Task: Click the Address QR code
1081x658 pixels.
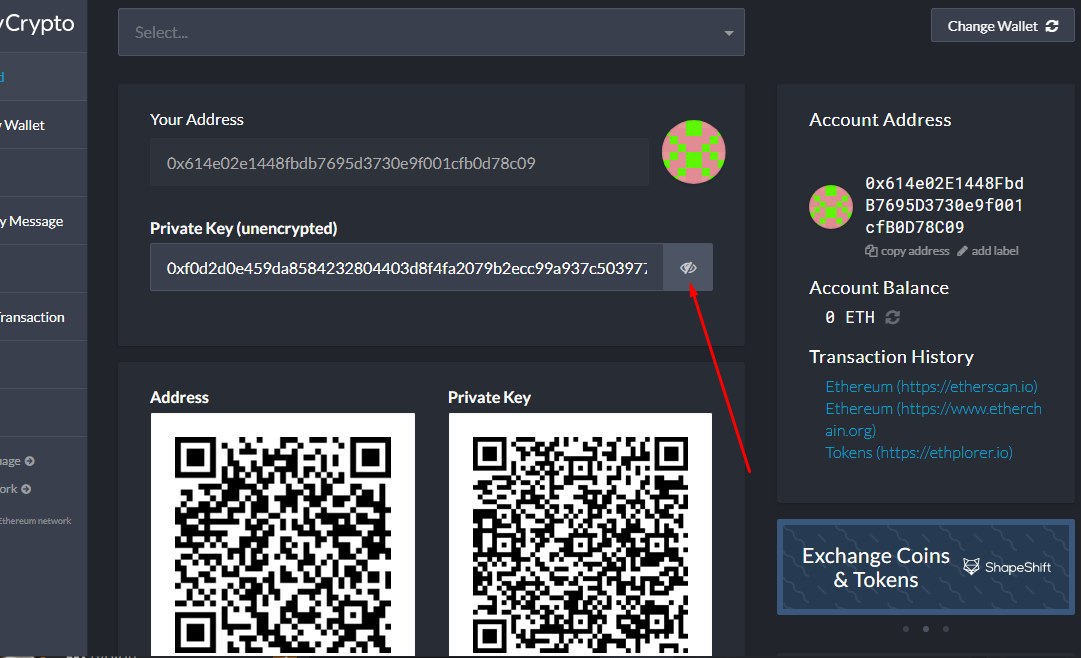Action: point(283,535)
